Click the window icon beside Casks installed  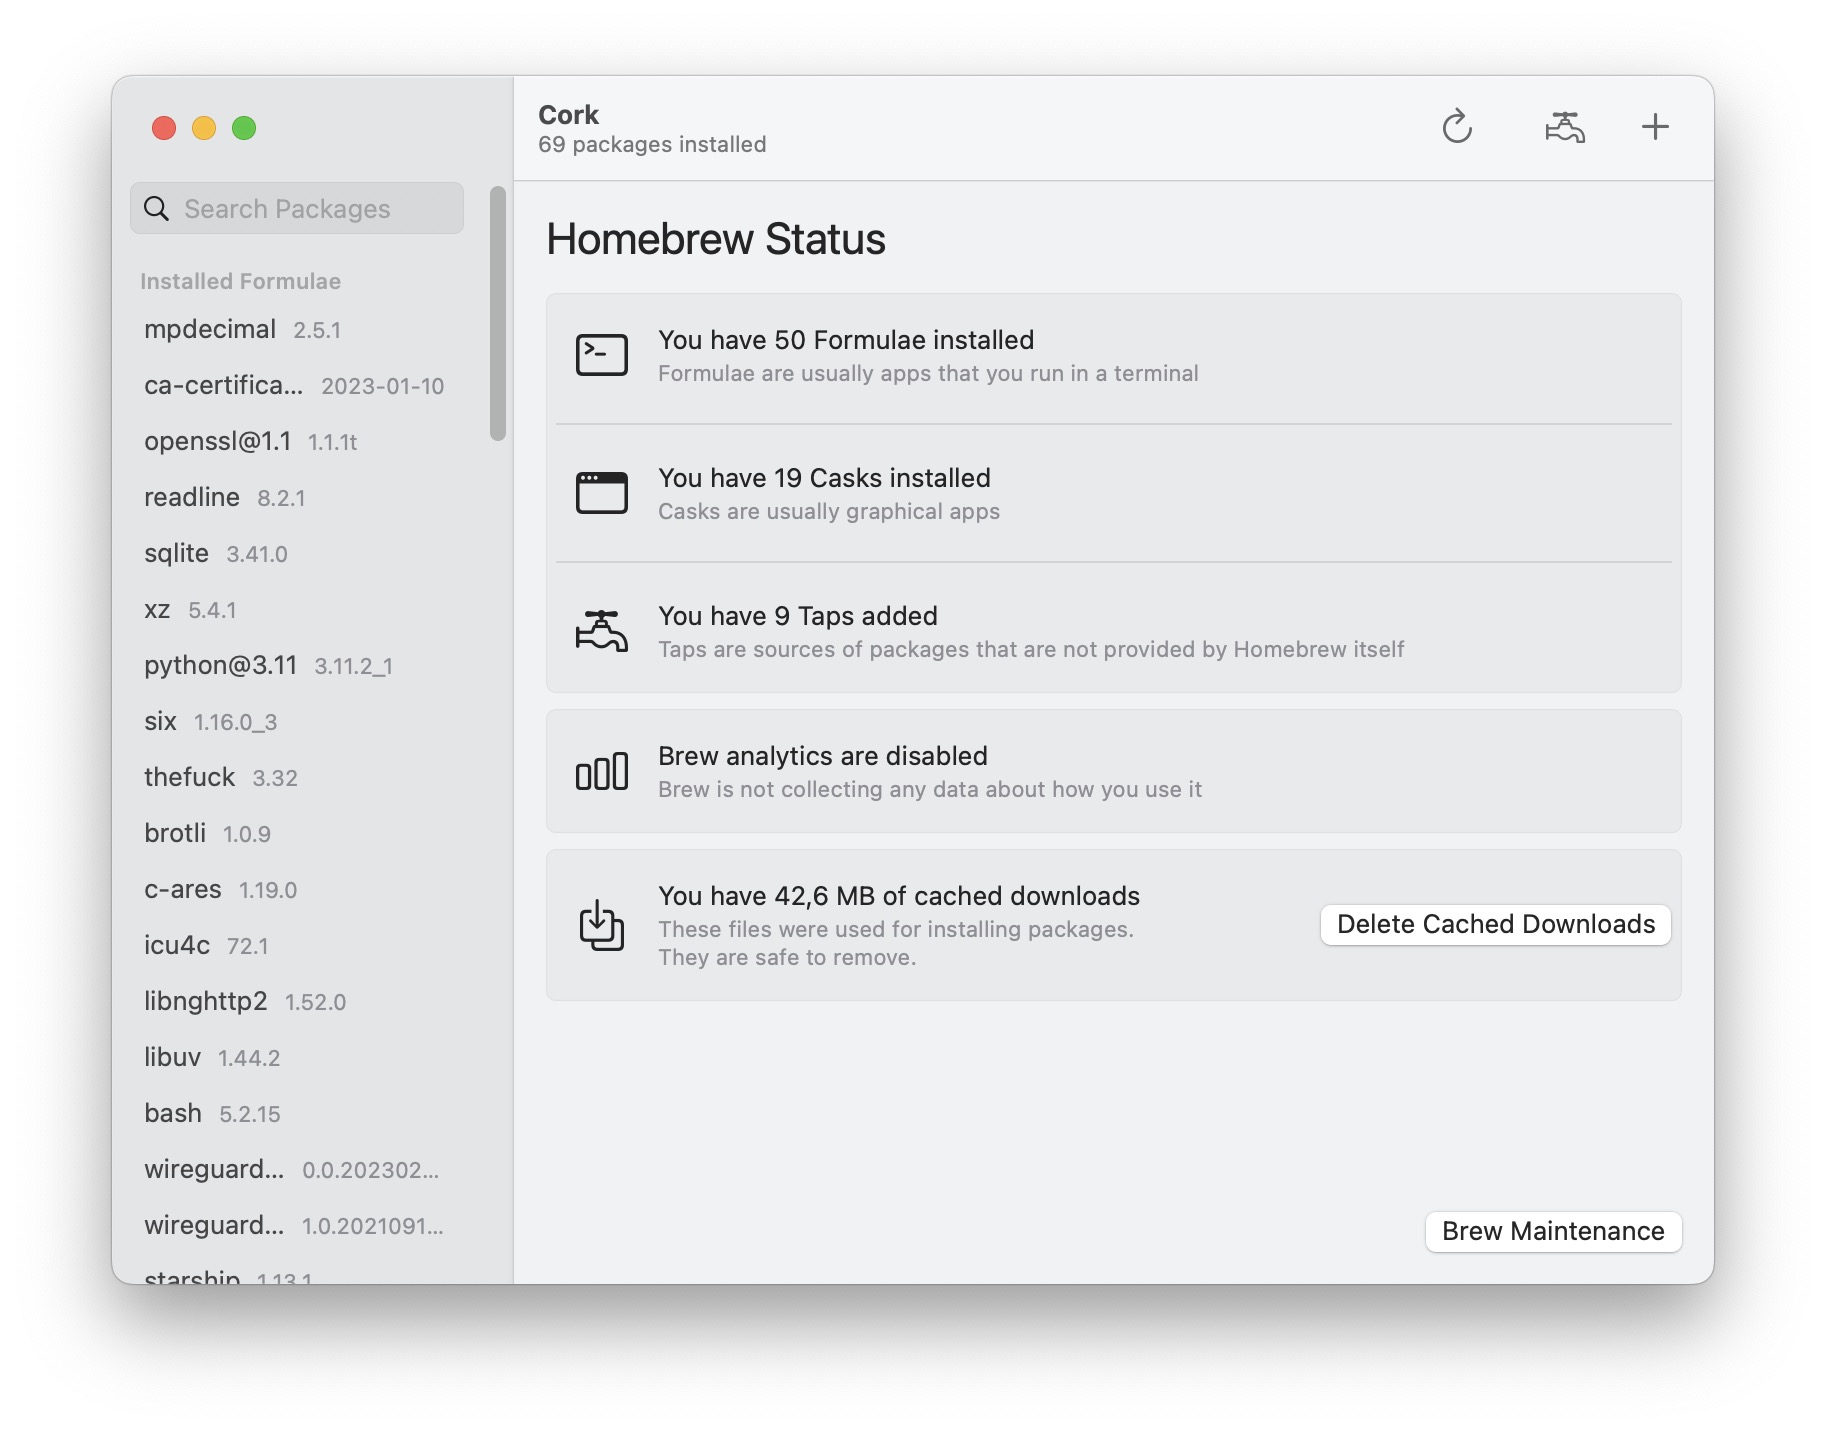coord(602,493)
